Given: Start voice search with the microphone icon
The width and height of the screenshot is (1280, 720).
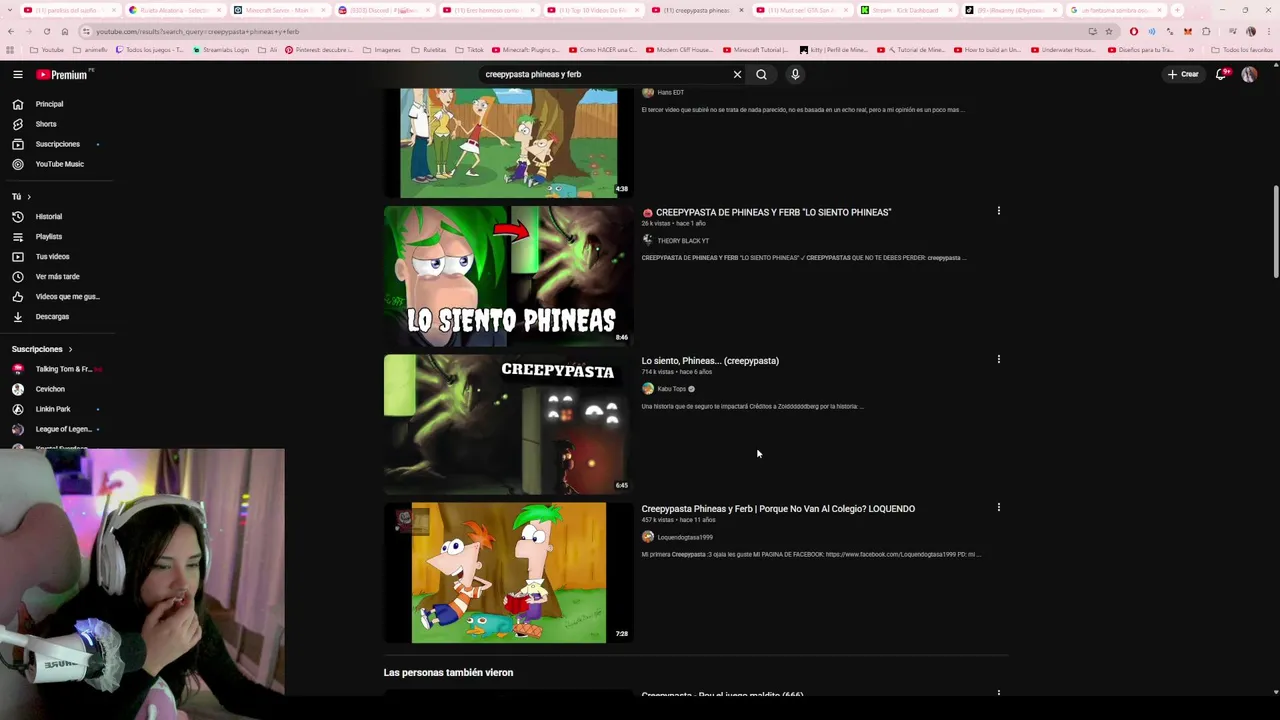Looking at the screenshot, I should tap(795, 74).
